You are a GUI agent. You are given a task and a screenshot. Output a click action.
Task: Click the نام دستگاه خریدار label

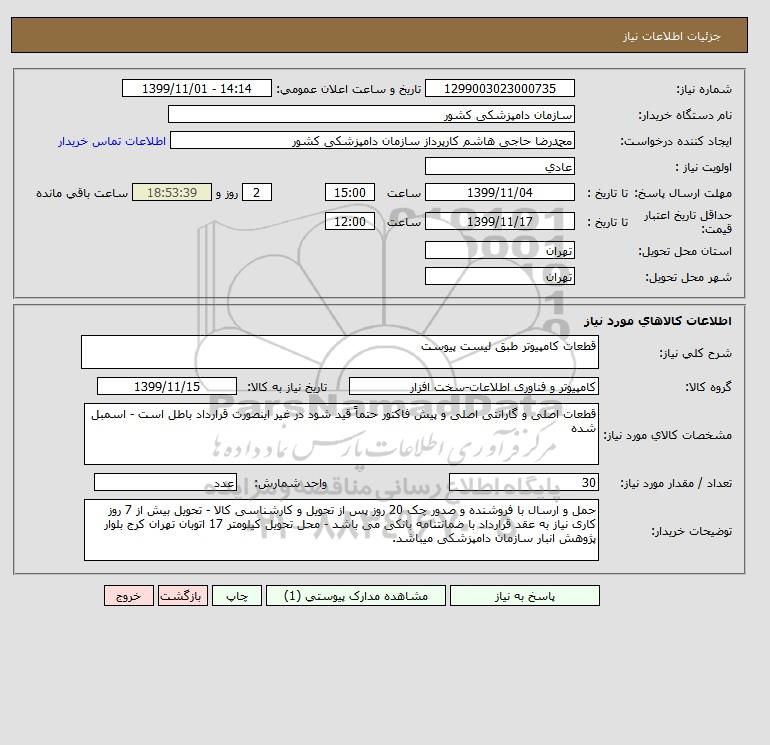coord(685,115)
